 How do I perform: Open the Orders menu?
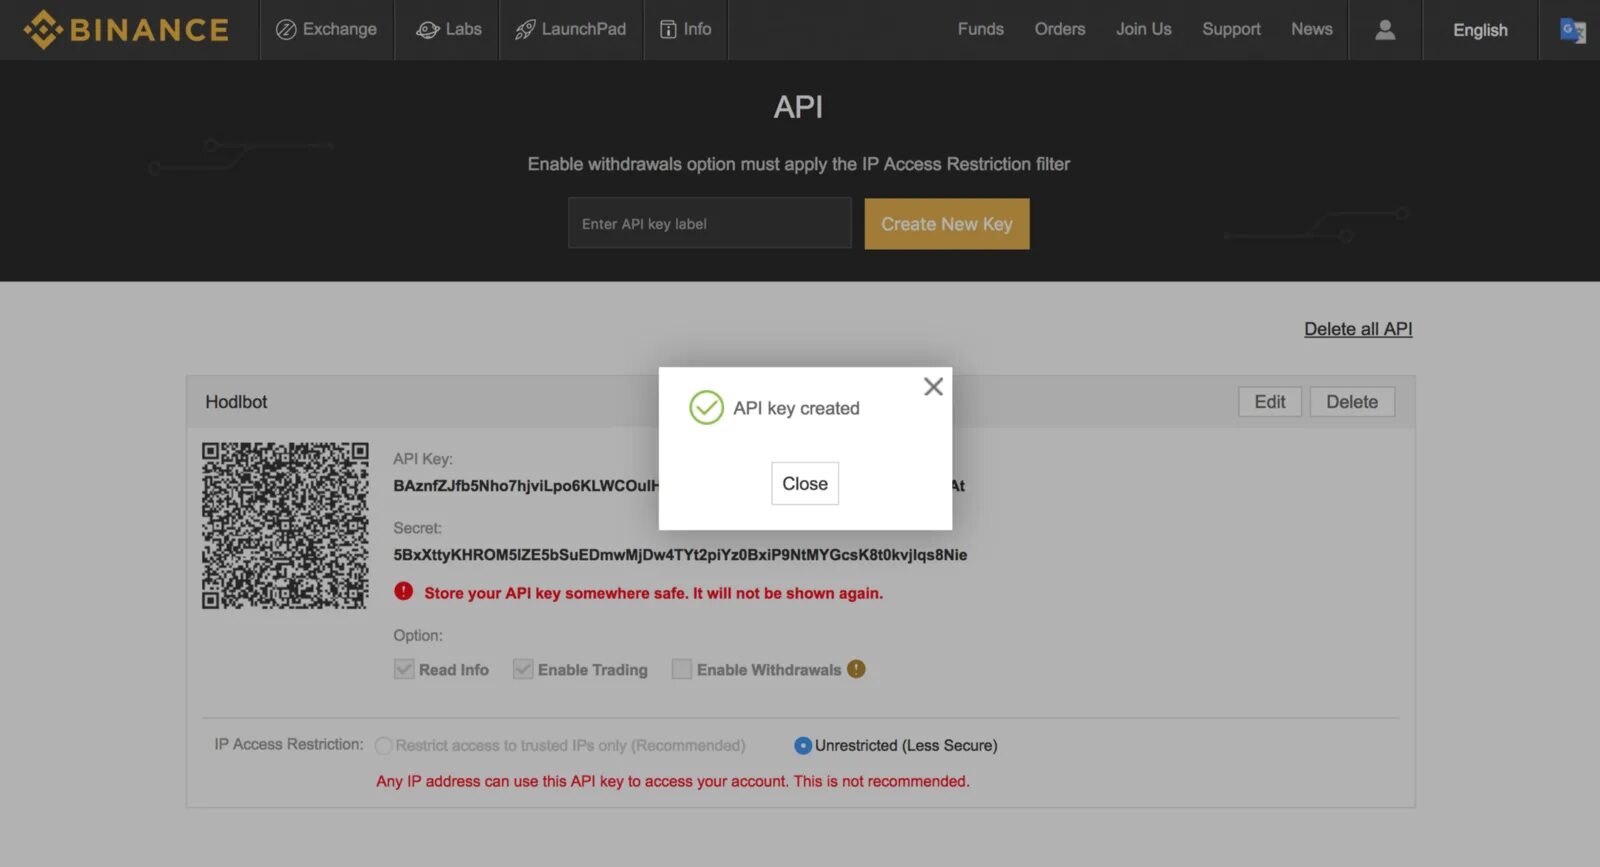1060,29
